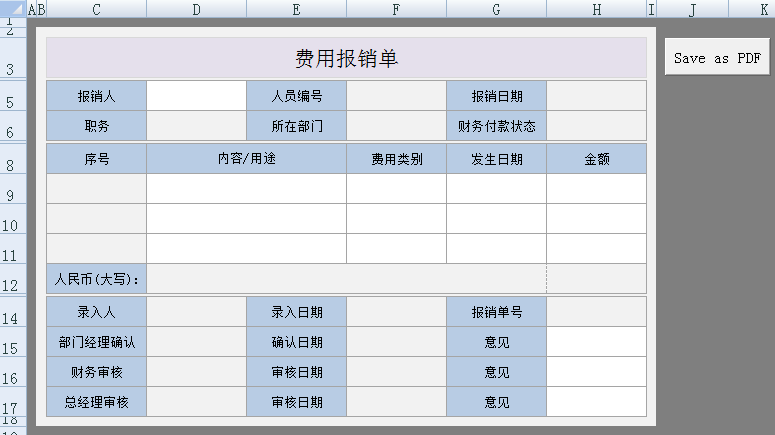The image size is (775, 435).
Task: Select column G header
Action: pos(496,9)
